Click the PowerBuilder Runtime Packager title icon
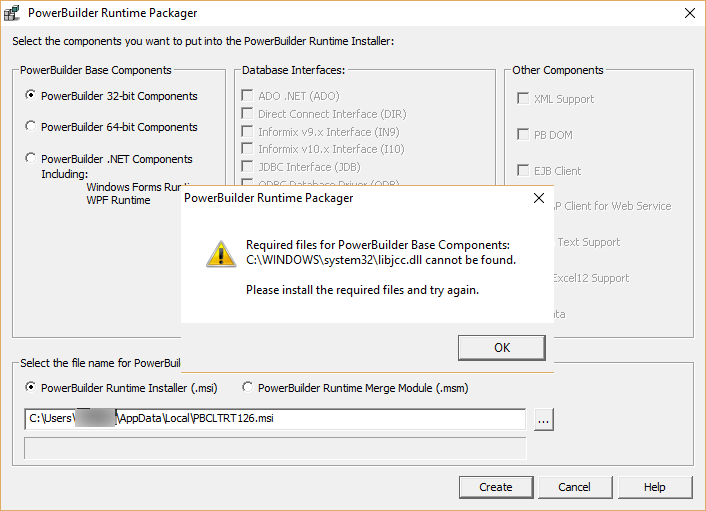Screen dimensions: 706x511 12,13
